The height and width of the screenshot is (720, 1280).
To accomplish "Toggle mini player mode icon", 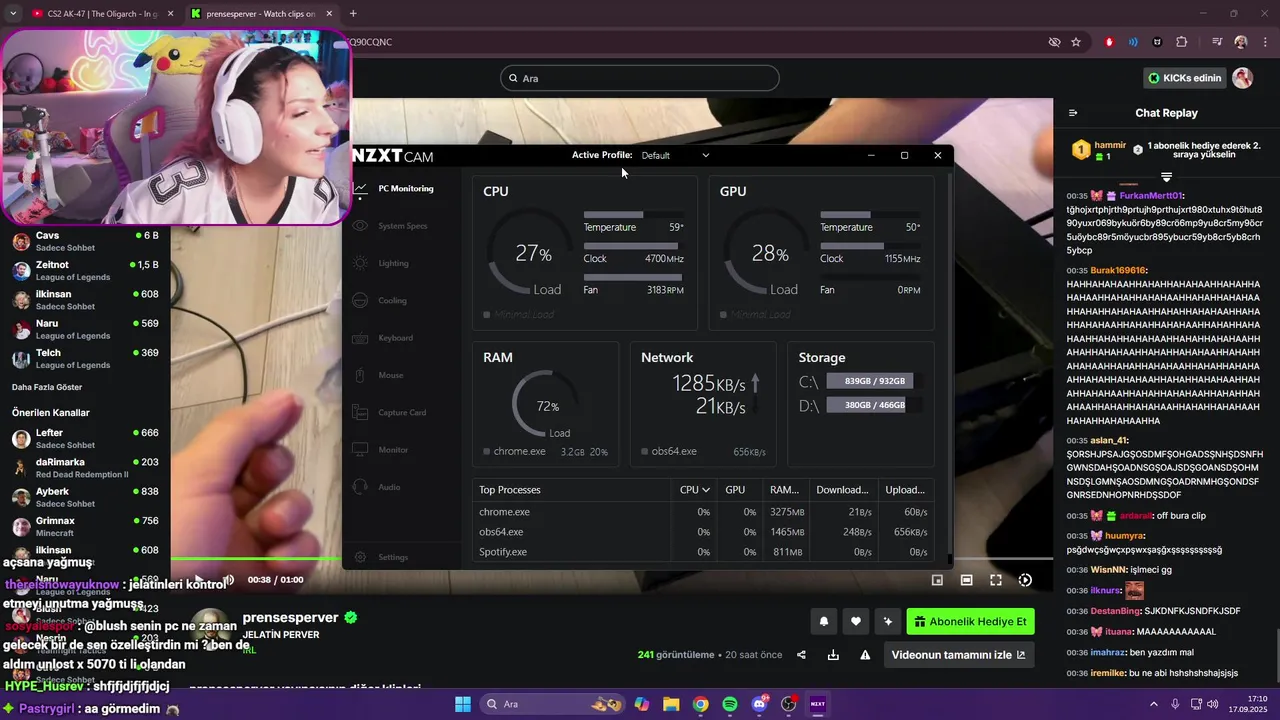I will (x=937, y=580).
